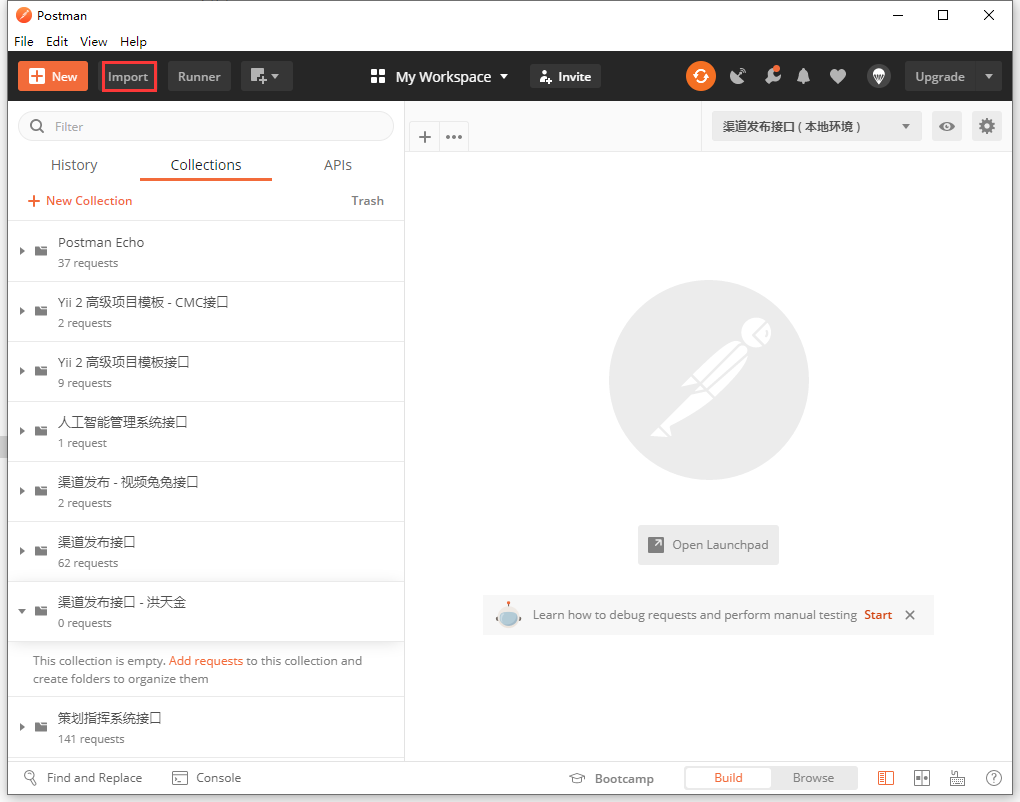The width and height of the screenshot is (1020, 802).
Task: Open My Workspace switcher dropdown
Action: pos(439,77)
